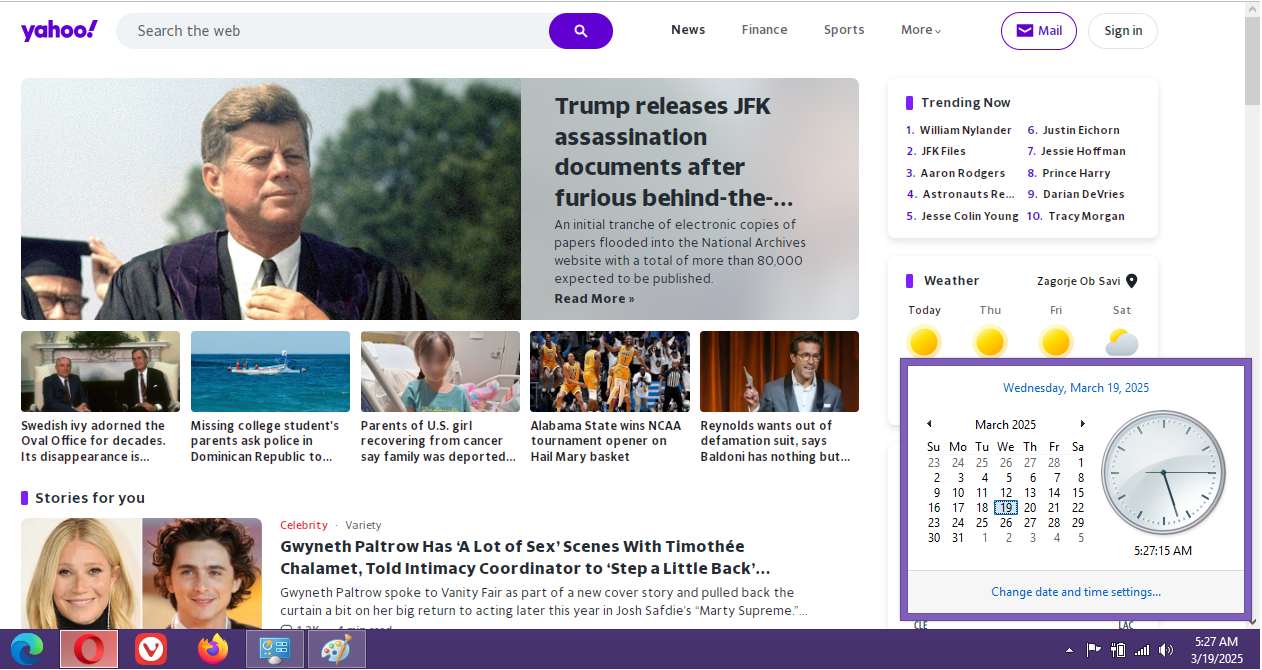Screen dimensions: 1262x670
Task: Click the Yahoo logo
Action: (x=59, y=30)
